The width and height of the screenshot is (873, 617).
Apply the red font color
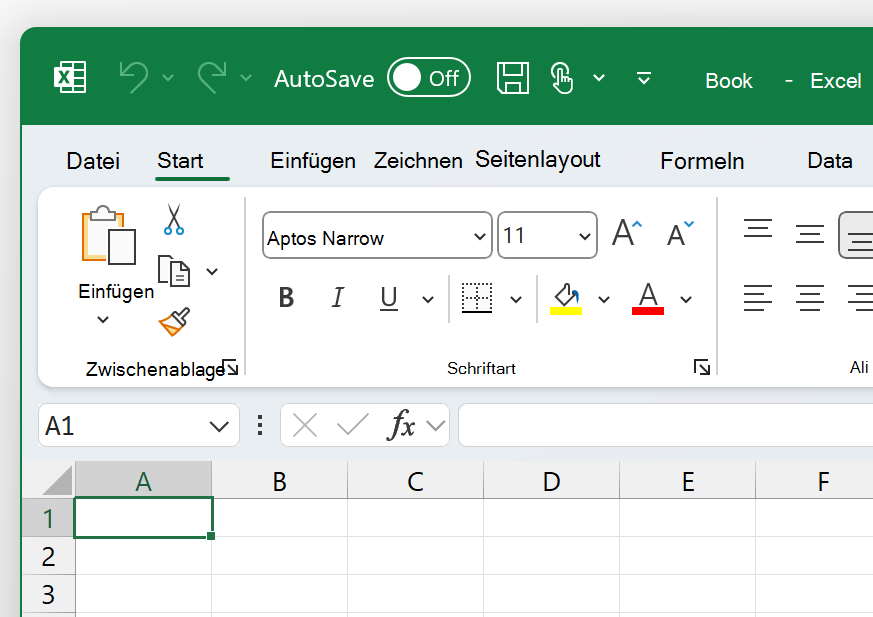(x=648, y=298)
